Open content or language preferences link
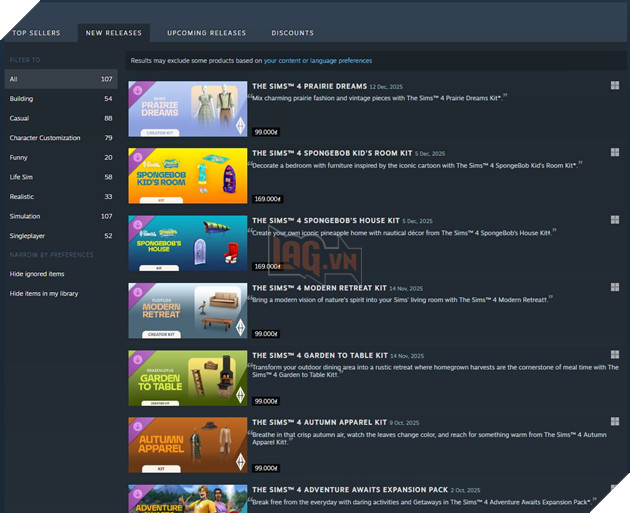 coord(317,61)
